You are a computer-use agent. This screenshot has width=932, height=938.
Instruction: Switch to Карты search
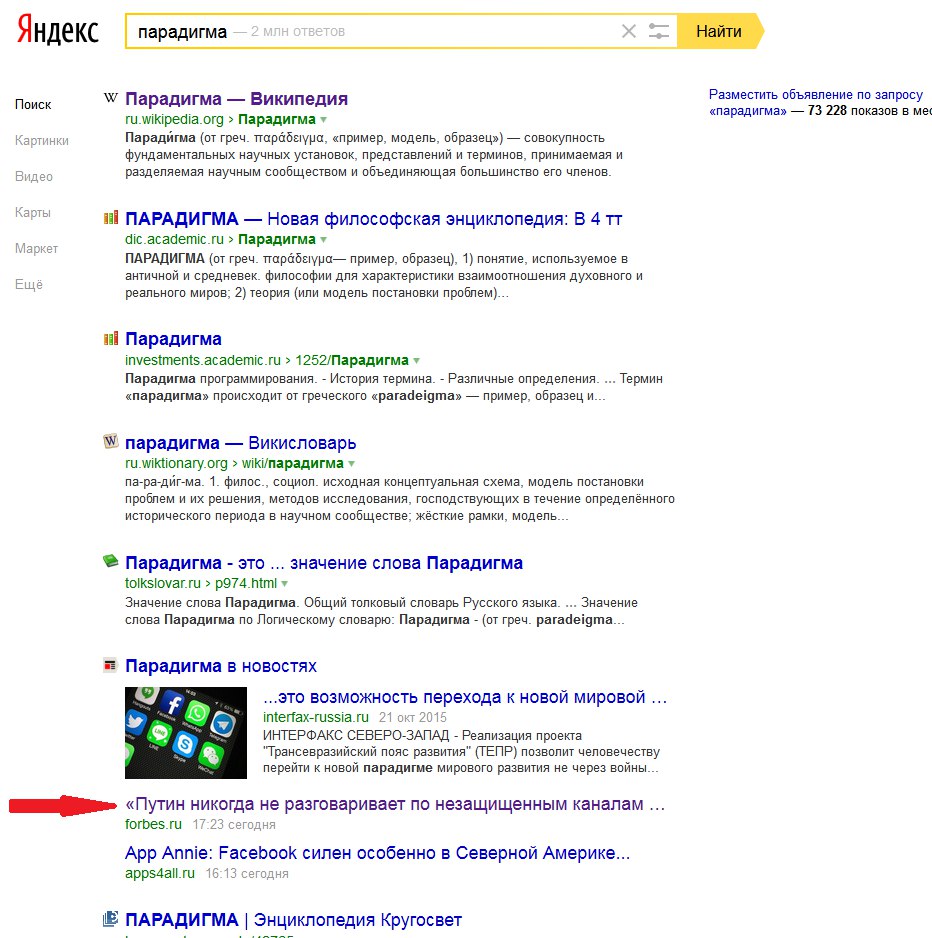click(33, 212)
